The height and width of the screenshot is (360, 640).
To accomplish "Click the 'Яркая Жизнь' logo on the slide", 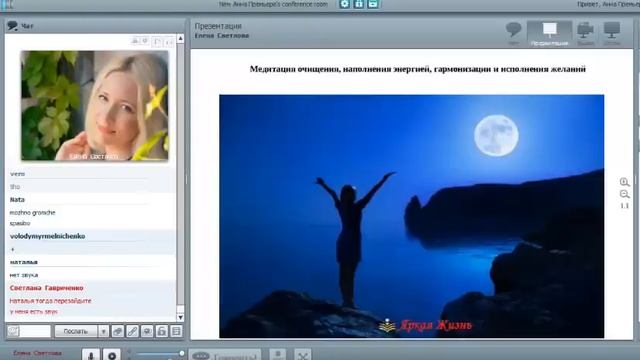I will (426, 325).
